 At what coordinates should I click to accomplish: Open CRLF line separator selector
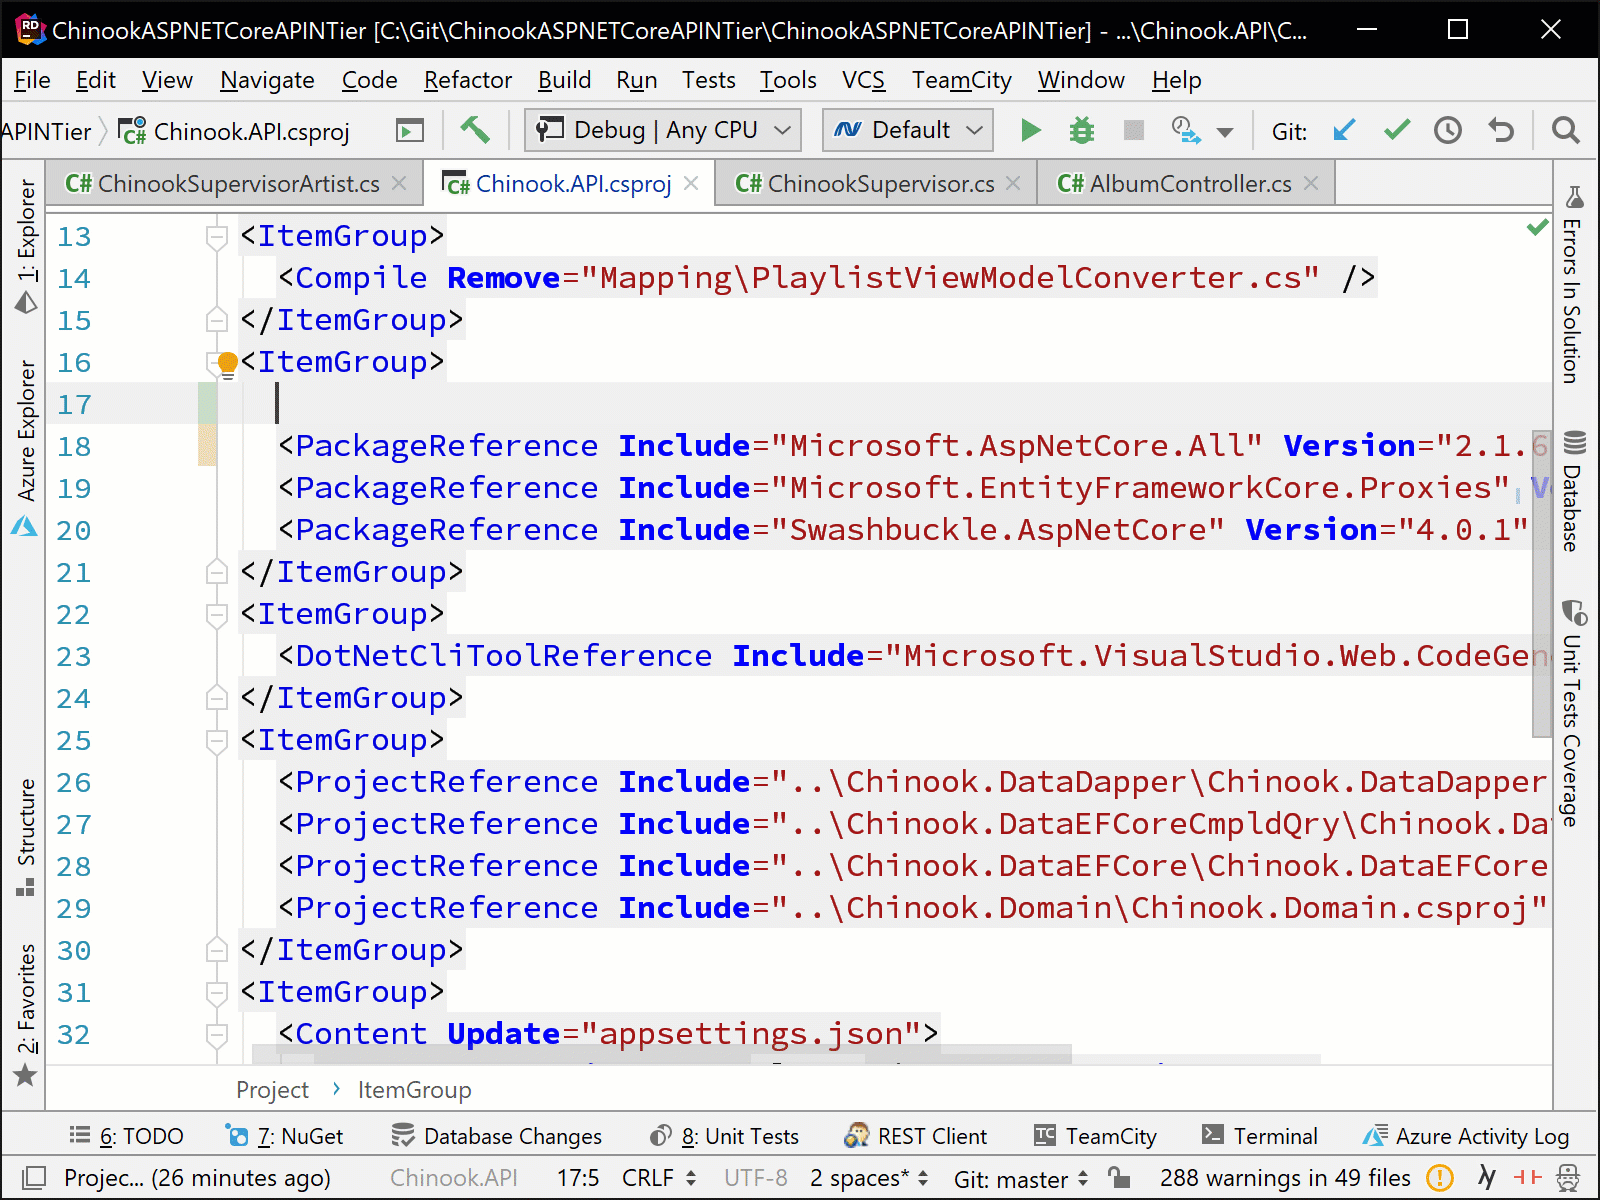tap(659, 1178)
